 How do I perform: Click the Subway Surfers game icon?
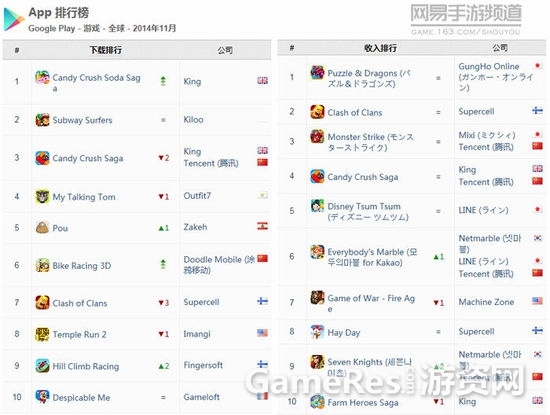(x=42, y=120)
